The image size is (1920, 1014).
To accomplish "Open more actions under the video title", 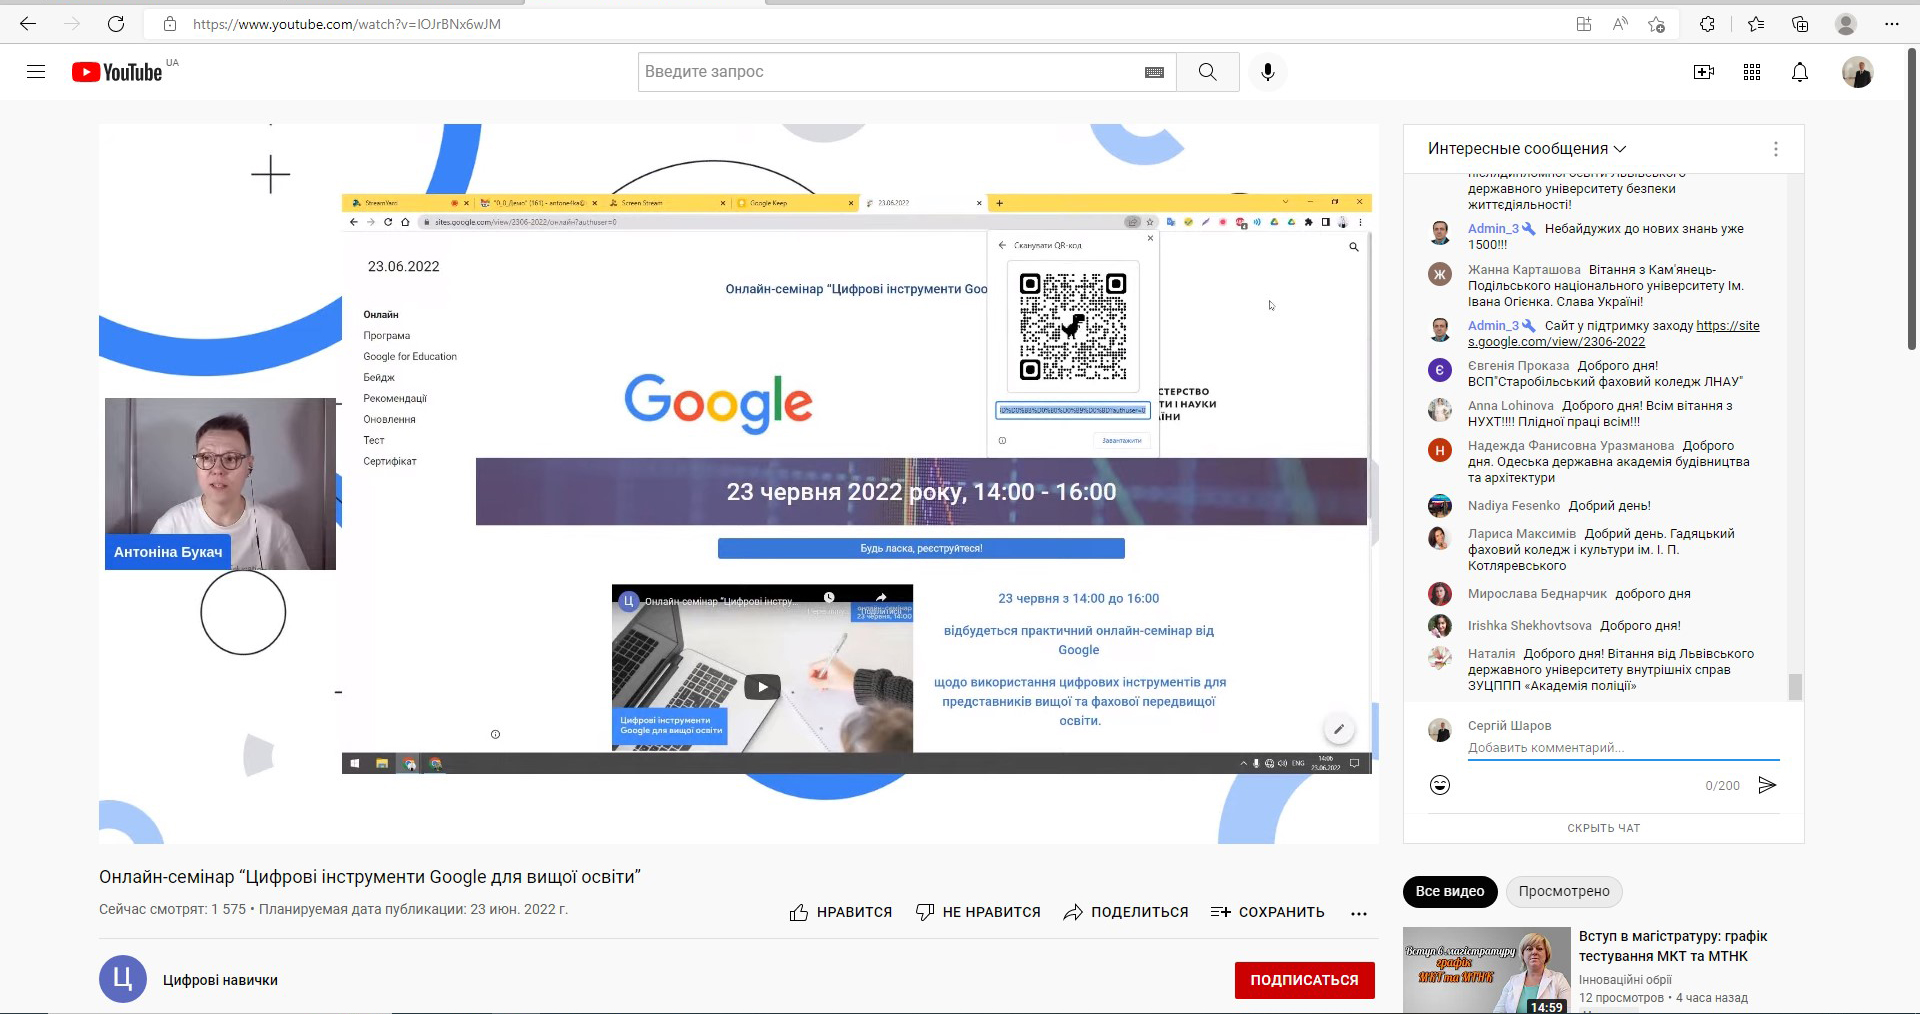I will click(x=1358, y=913).
